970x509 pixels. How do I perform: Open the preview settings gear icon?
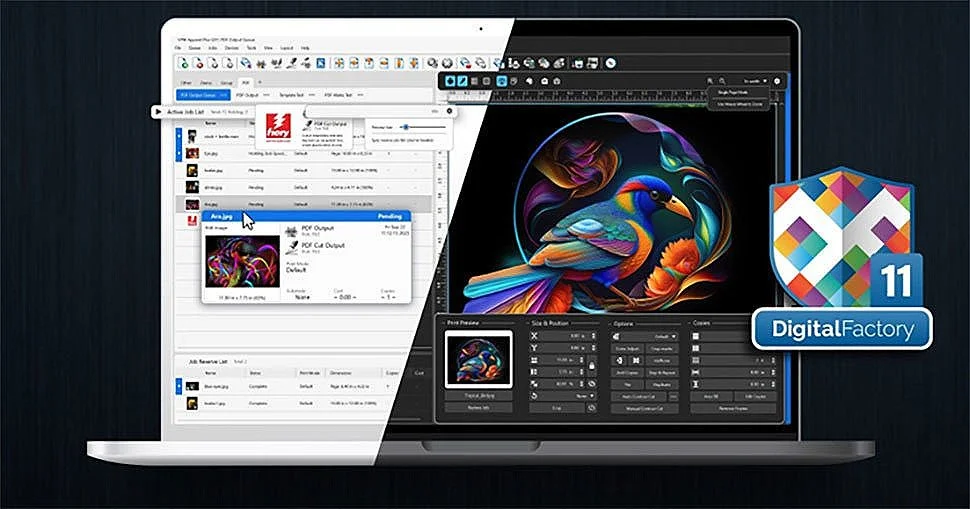tap(777, 81)
